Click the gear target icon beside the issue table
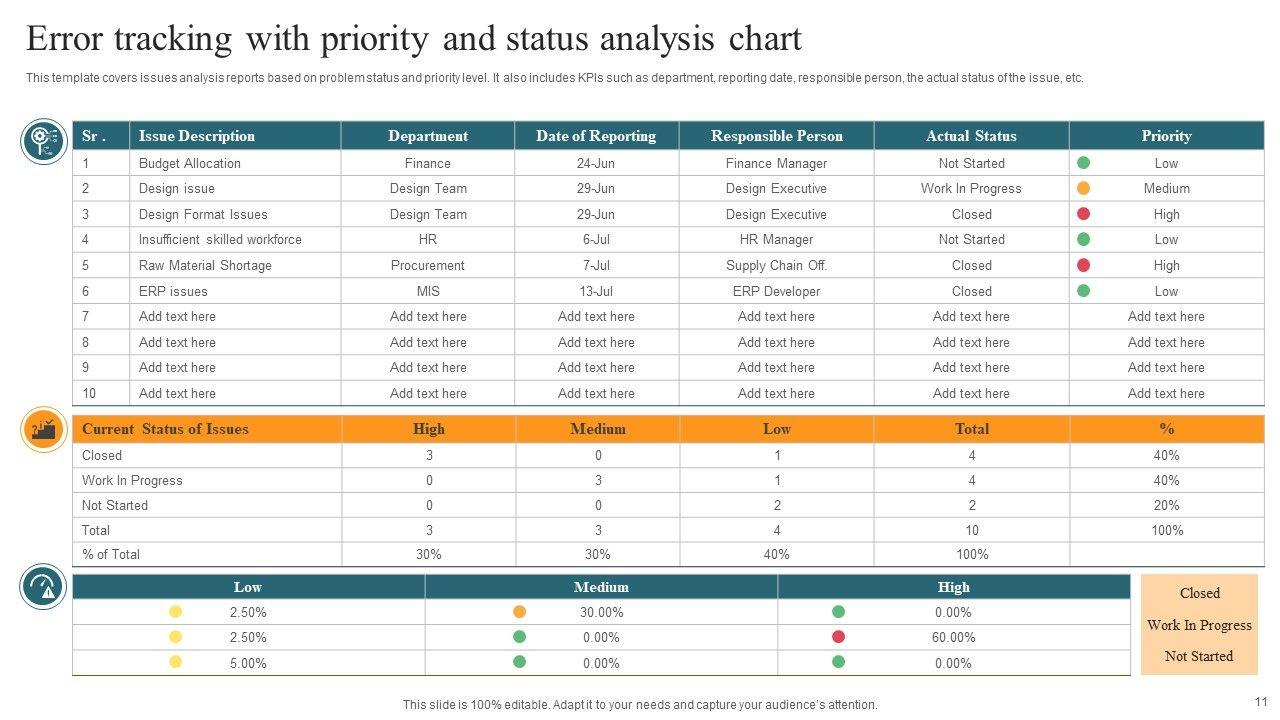The image size is (1280, 720). click(43, 141)
